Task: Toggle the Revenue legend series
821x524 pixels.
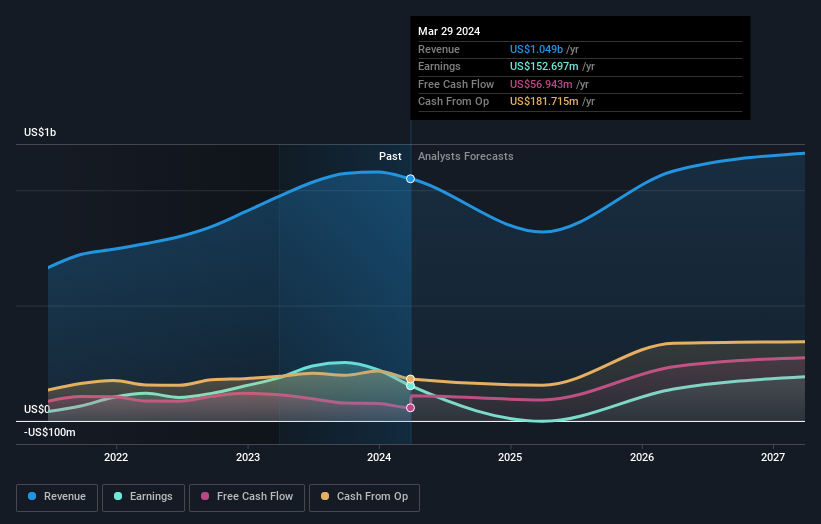Action: coord(57,497)
